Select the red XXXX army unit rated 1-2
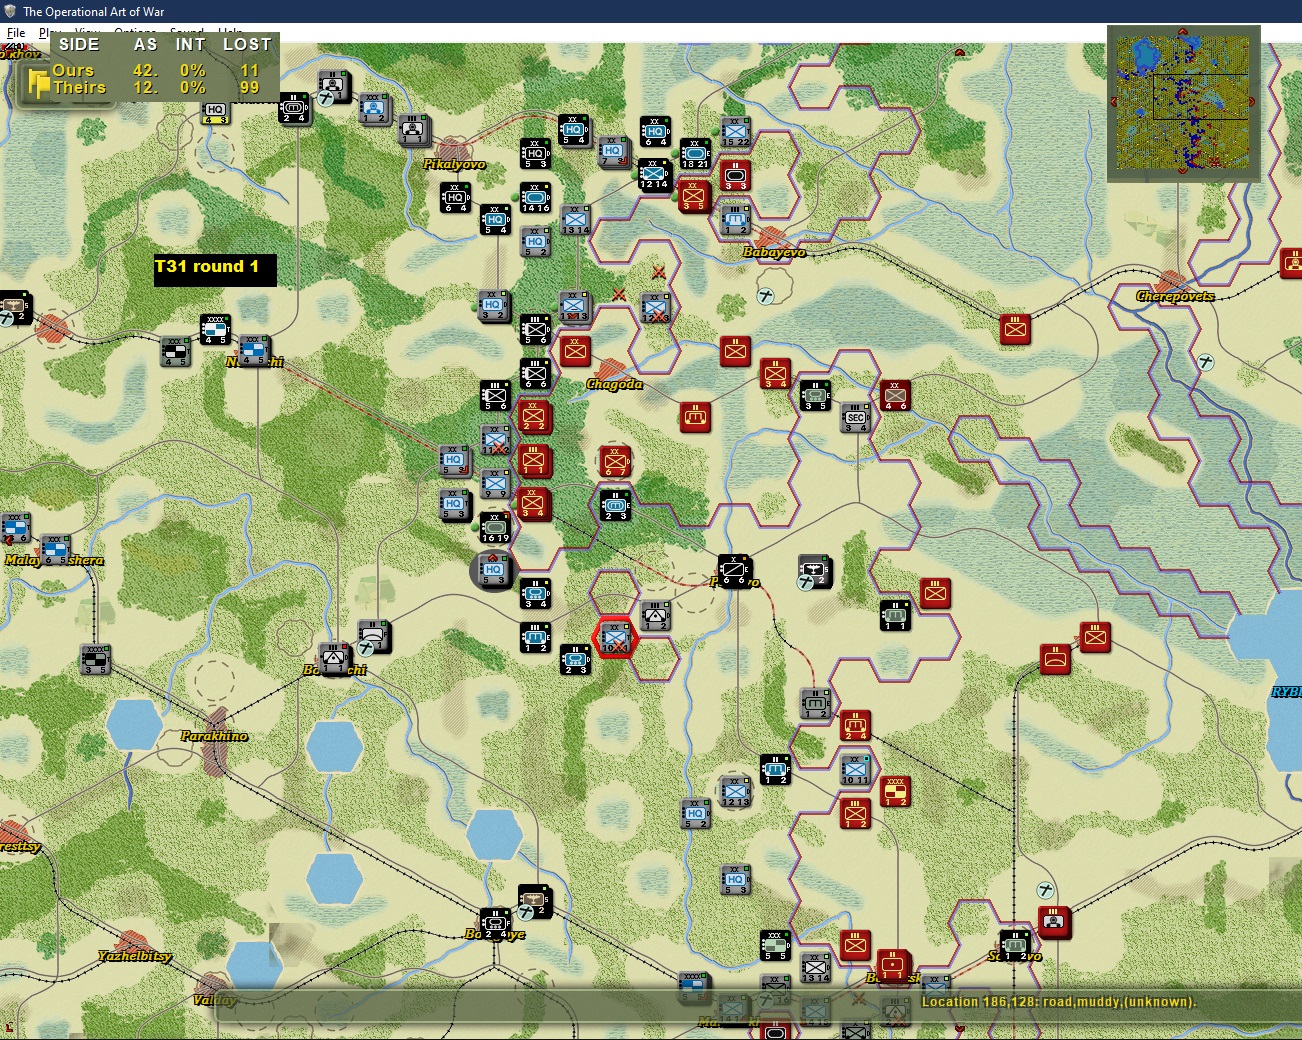The width and height of the screenshot is (1302, 1040). [895, 791]
